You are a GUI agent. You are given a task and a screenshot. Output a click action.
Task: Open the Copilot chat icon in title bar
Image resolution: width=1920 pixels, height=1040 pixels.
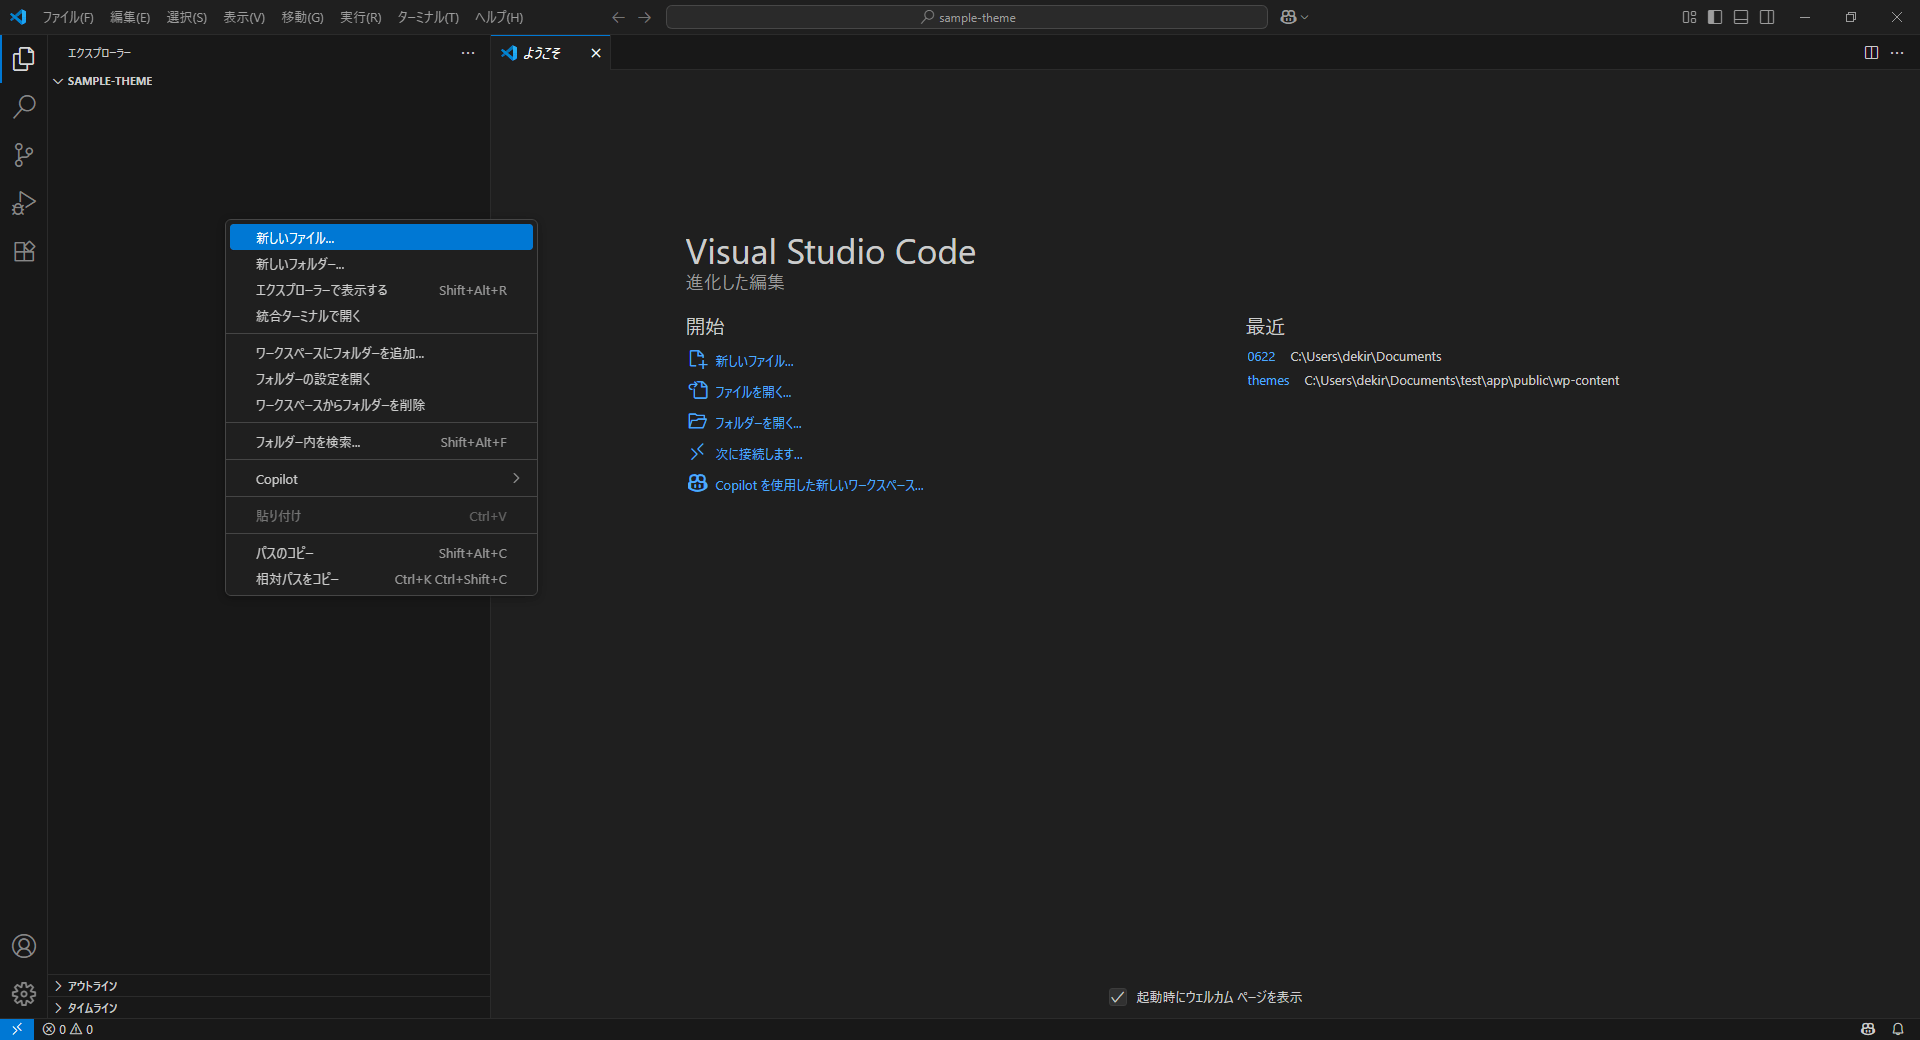[1288, 17]
